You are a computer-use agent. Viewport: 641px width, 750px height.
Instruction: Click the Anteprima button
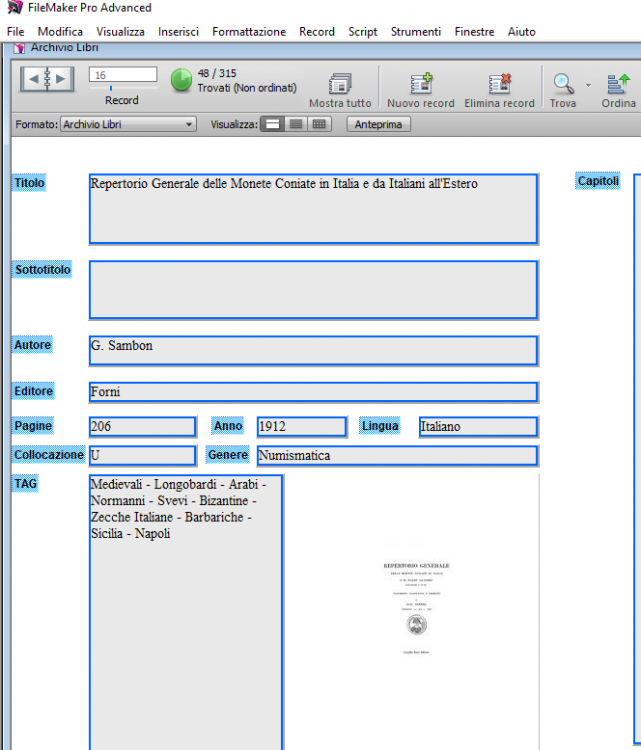[378, 124]
